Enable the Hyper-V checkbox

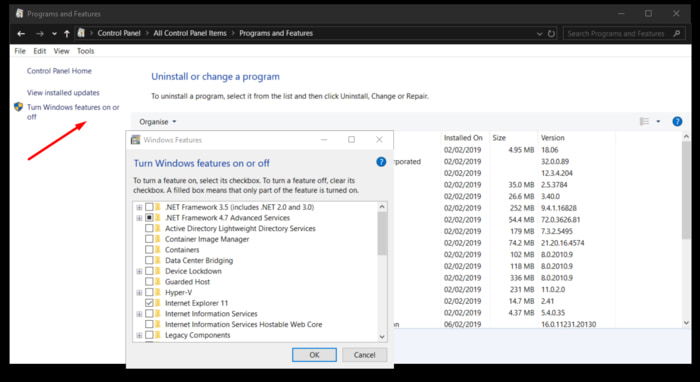point(149,292)
